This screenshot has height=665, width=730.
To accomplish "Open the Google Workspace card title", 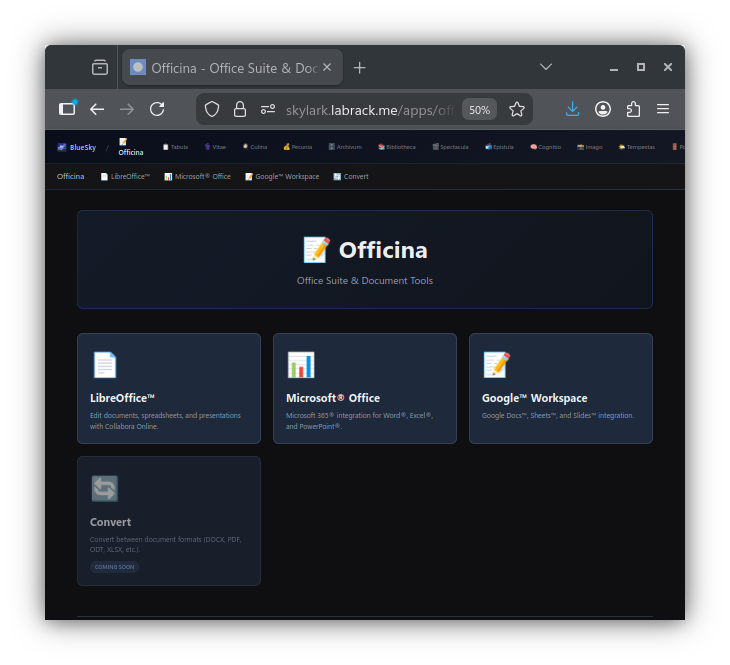I will pos(534,398).
